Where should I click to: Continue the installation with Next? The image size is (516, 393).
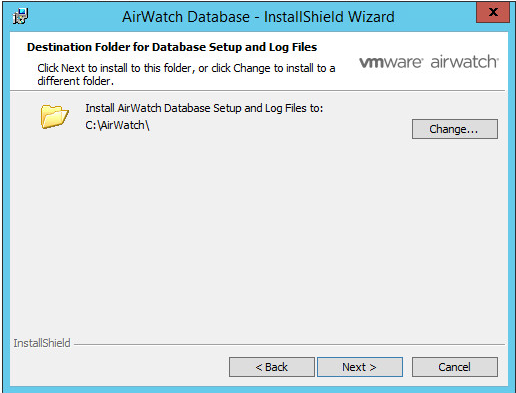(x=360, y=367)
